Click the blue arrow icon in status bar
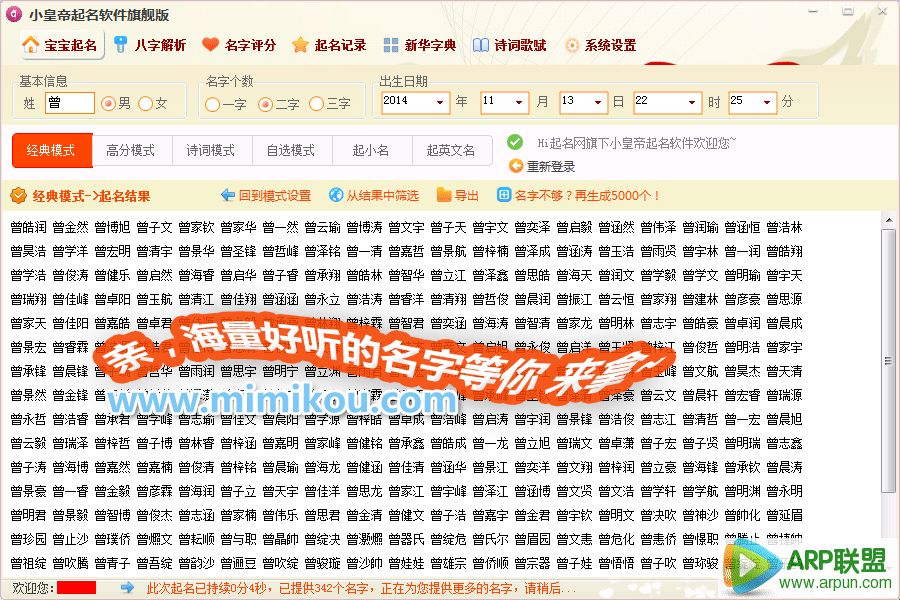This screenshot has width=900, height=600. [x=127, y=587]
